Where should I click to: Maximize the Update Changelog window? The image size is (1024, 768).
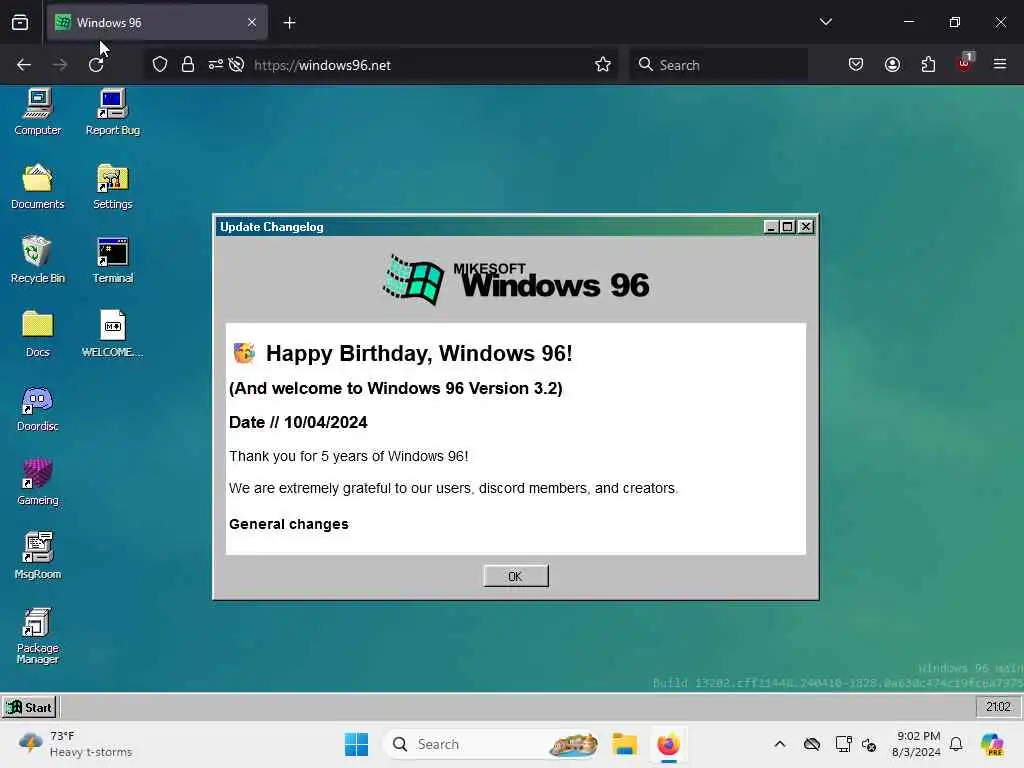click(x=788, y=227)
